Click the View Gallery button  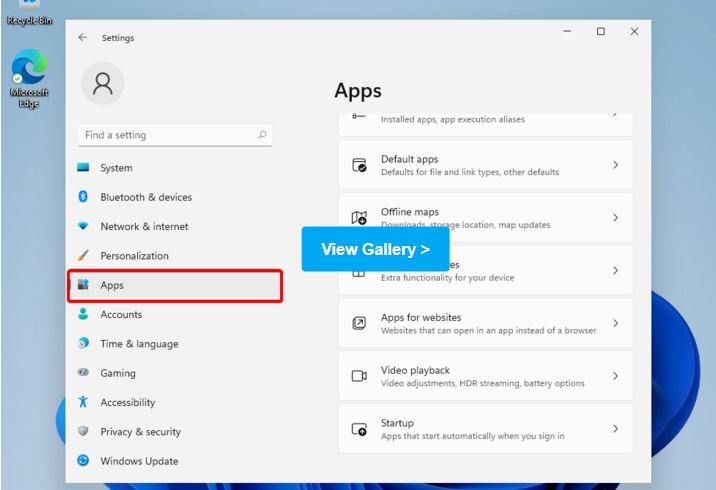coord(375,249)
